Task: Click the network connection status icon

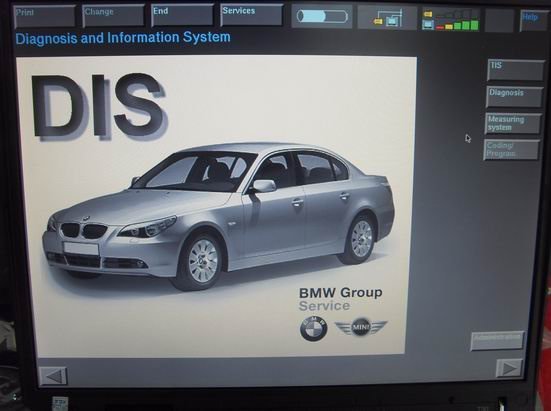Action: coord(388,18)
